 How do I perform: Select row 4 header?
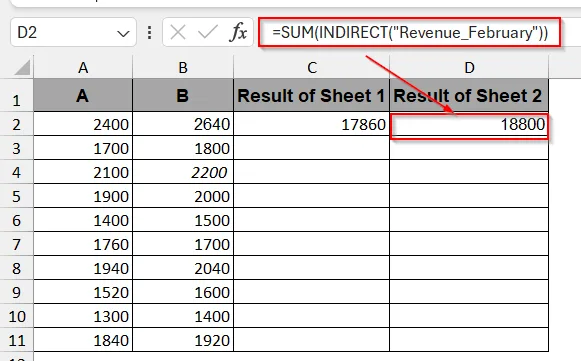[x=16, y=172]
